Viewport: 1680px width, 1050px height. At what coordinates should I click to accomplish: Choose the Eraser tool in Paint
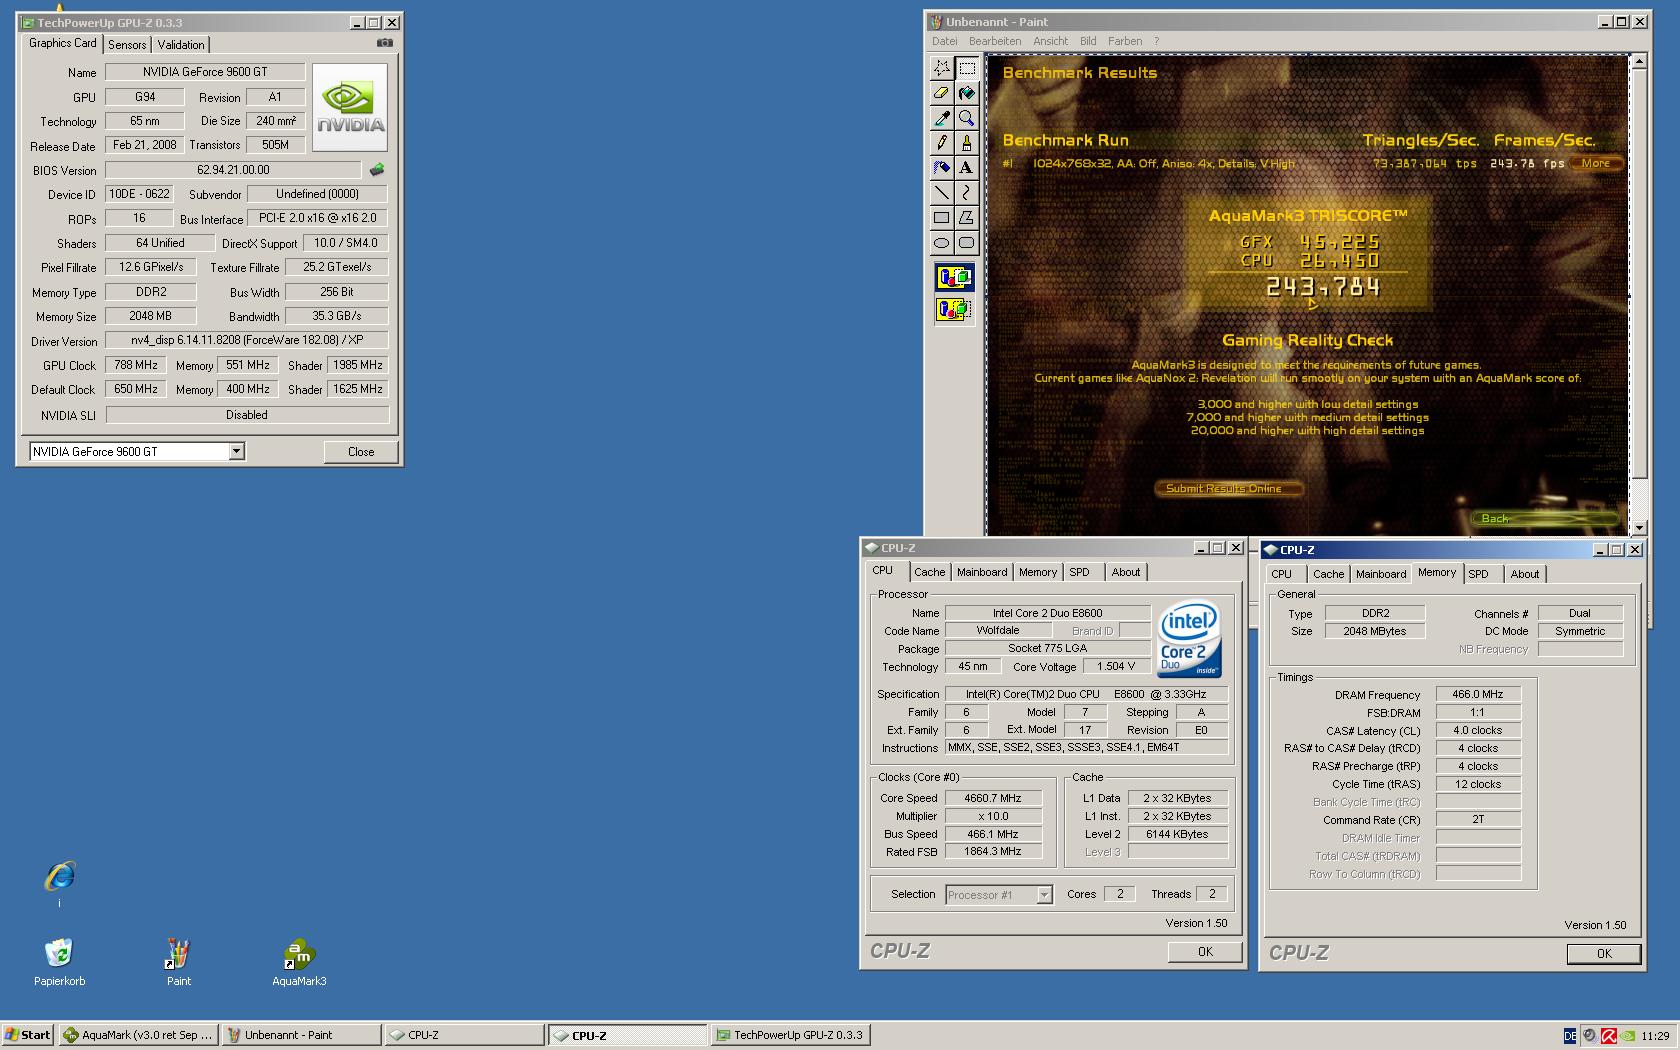[942, 93]
